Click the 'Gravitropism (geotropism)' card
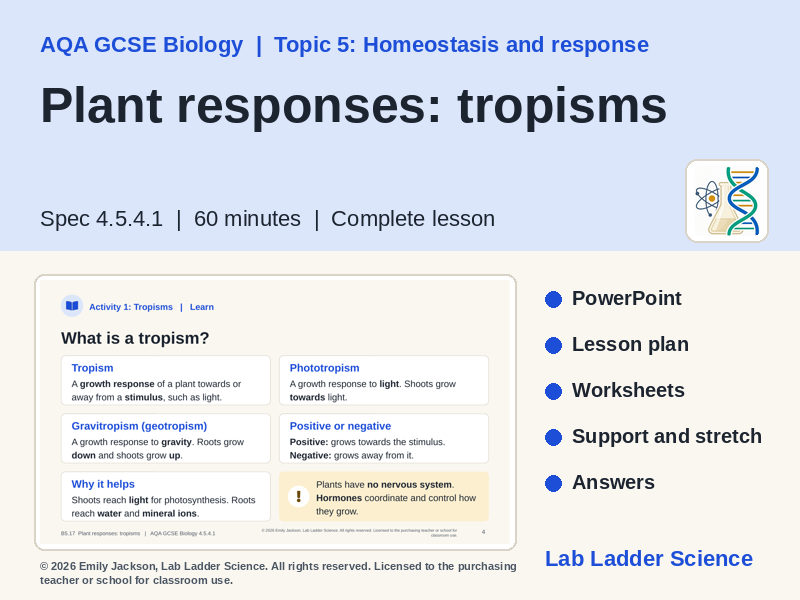This screenshot has width=800, height=600. pos(166,439)
